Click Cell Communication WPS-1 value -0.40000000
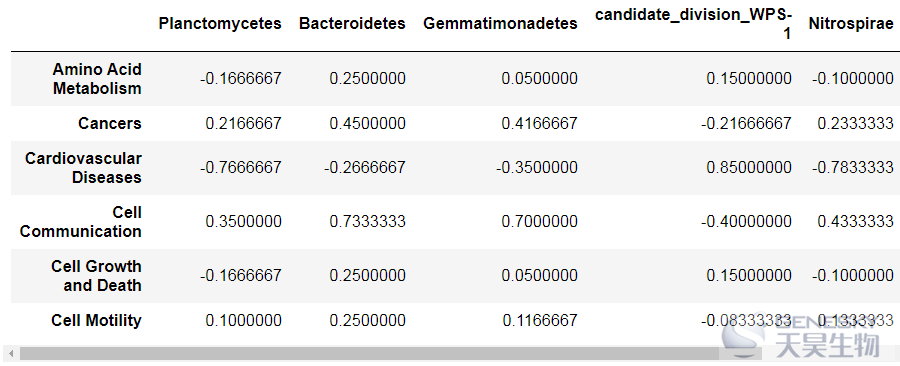900x366 pixels. (746, 221)
